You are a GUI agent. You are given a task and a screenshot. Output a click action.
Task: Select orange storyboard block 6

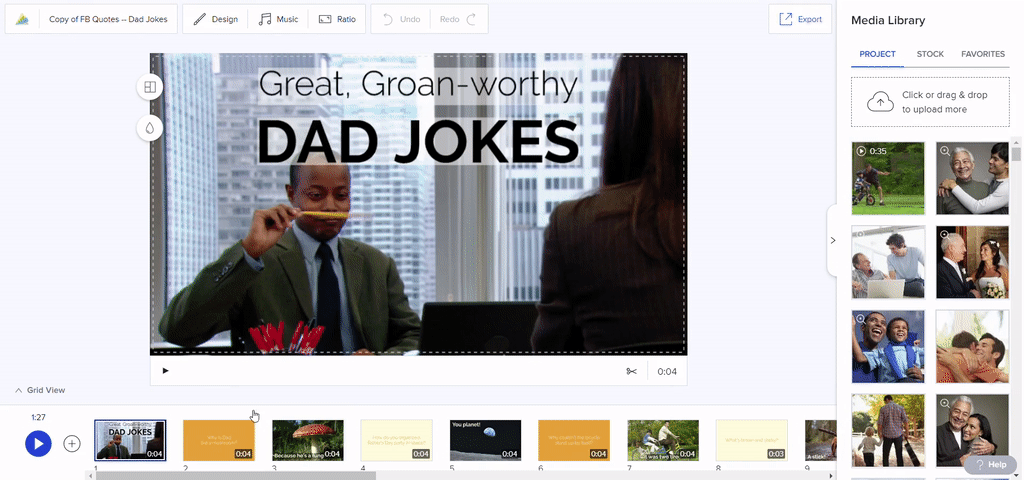point(574,440)
